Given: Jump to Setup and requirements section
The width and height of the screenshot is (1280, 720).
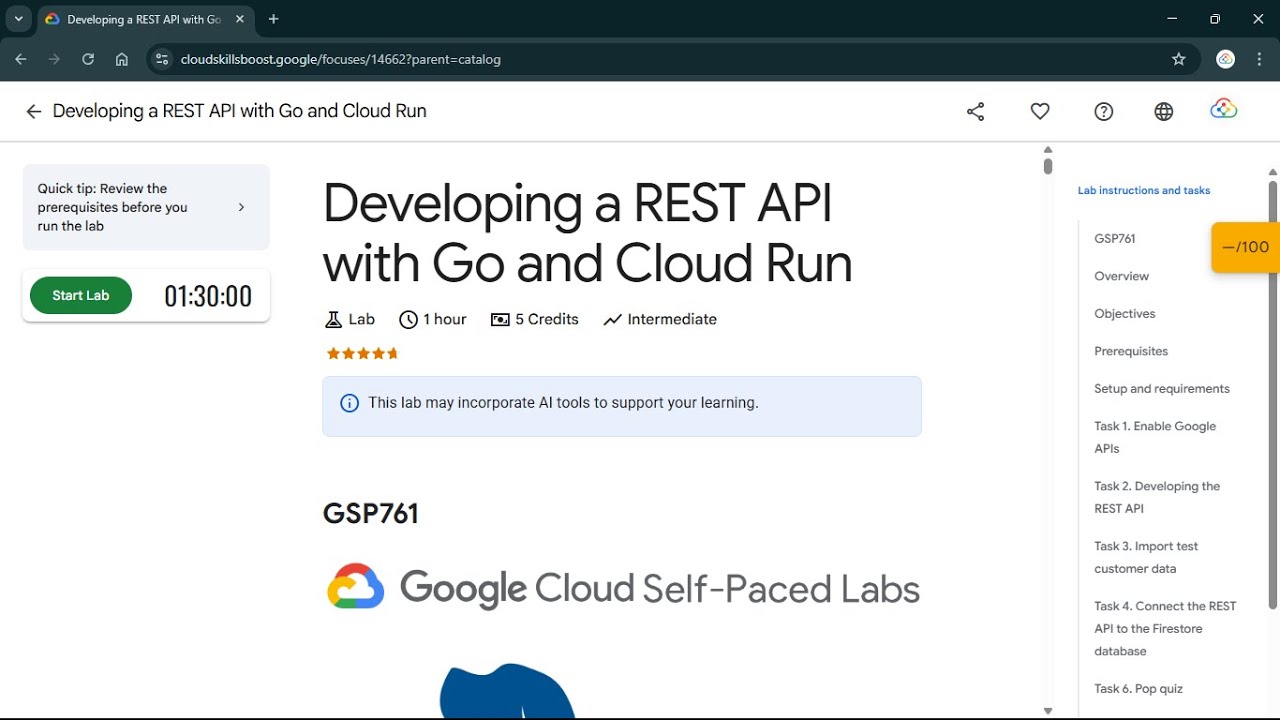Looking at the screenshot, I should pos(1162,389).
